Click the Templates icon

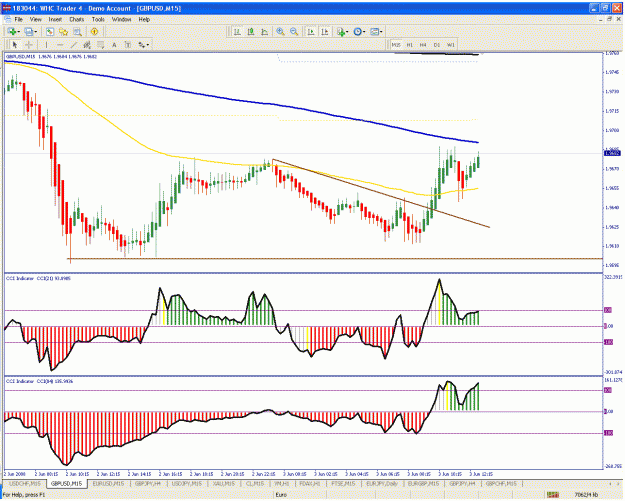374,31
